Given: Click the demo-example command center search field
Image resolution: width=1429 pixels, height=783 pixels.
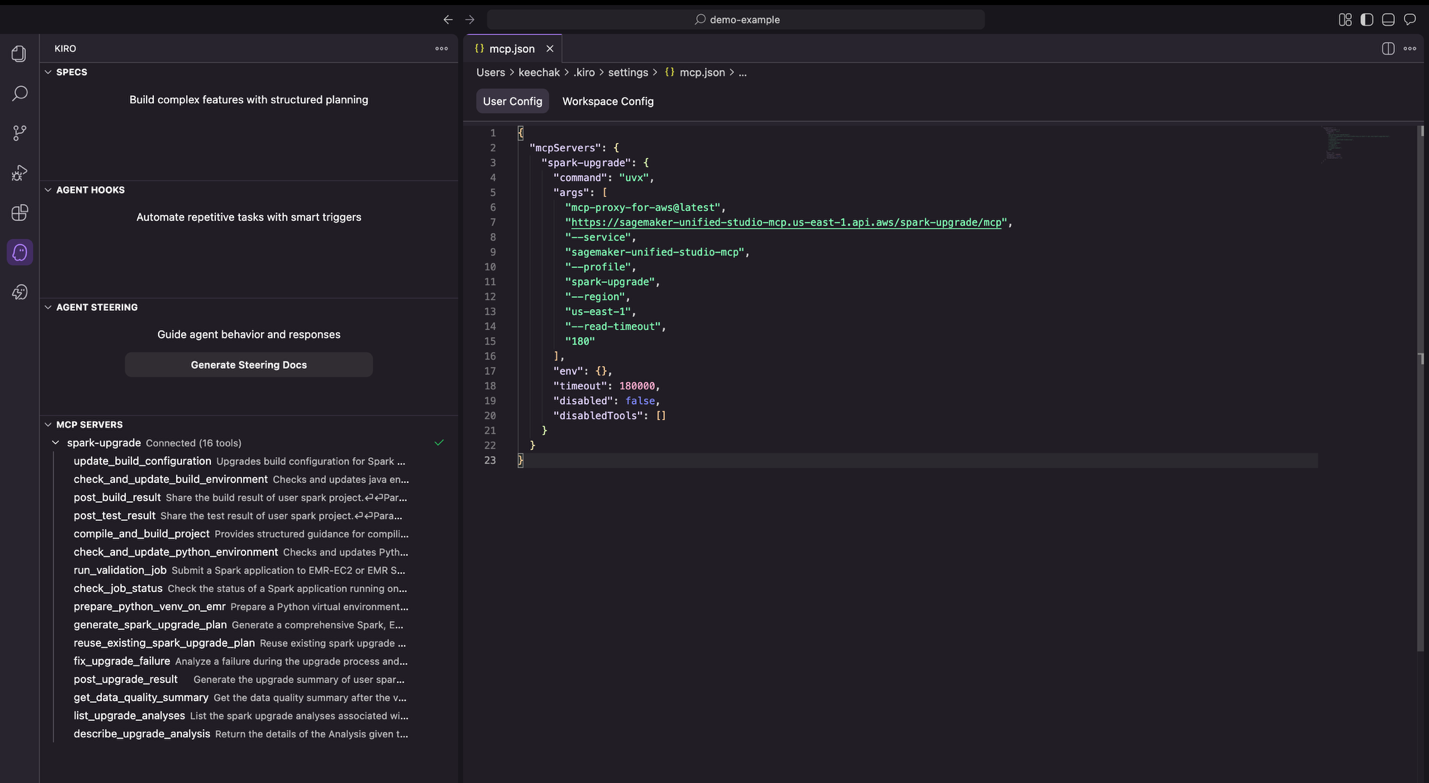Looking at the screenshot, I should coord(736,20).
